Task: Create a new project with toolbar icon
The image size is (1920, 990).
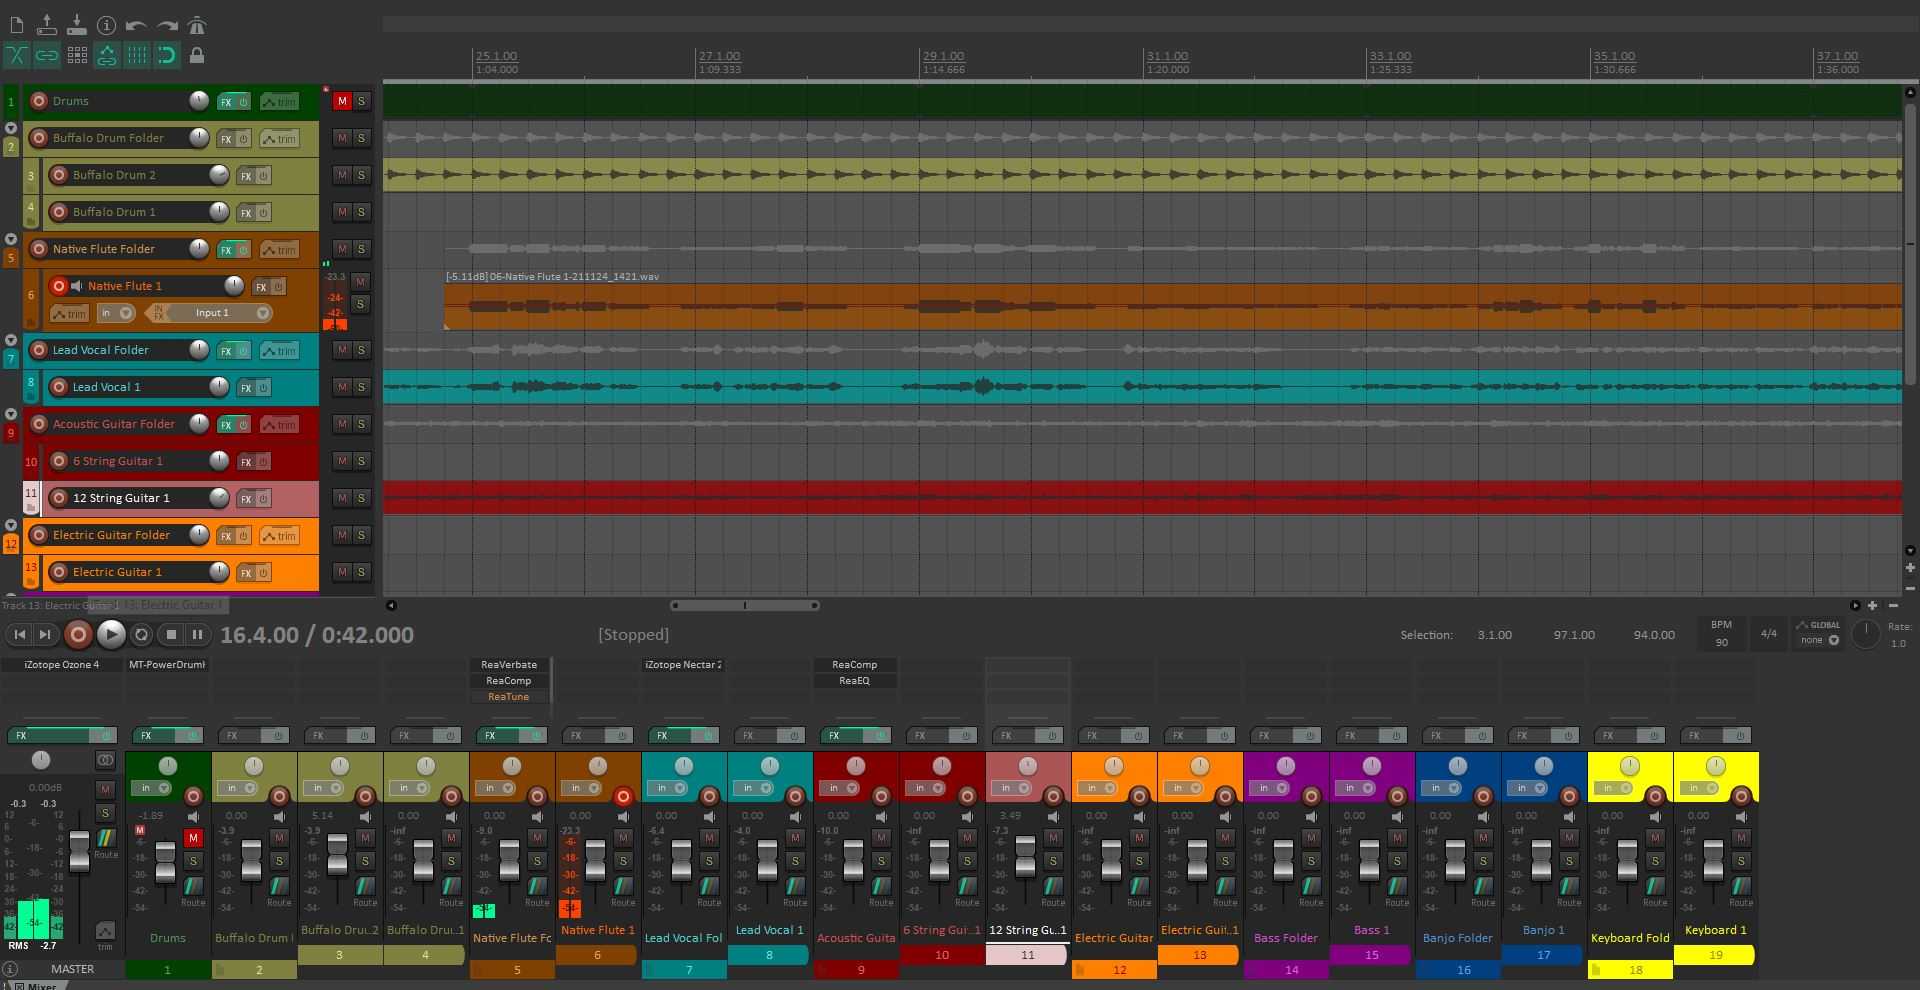Action: tap(17, 25)
